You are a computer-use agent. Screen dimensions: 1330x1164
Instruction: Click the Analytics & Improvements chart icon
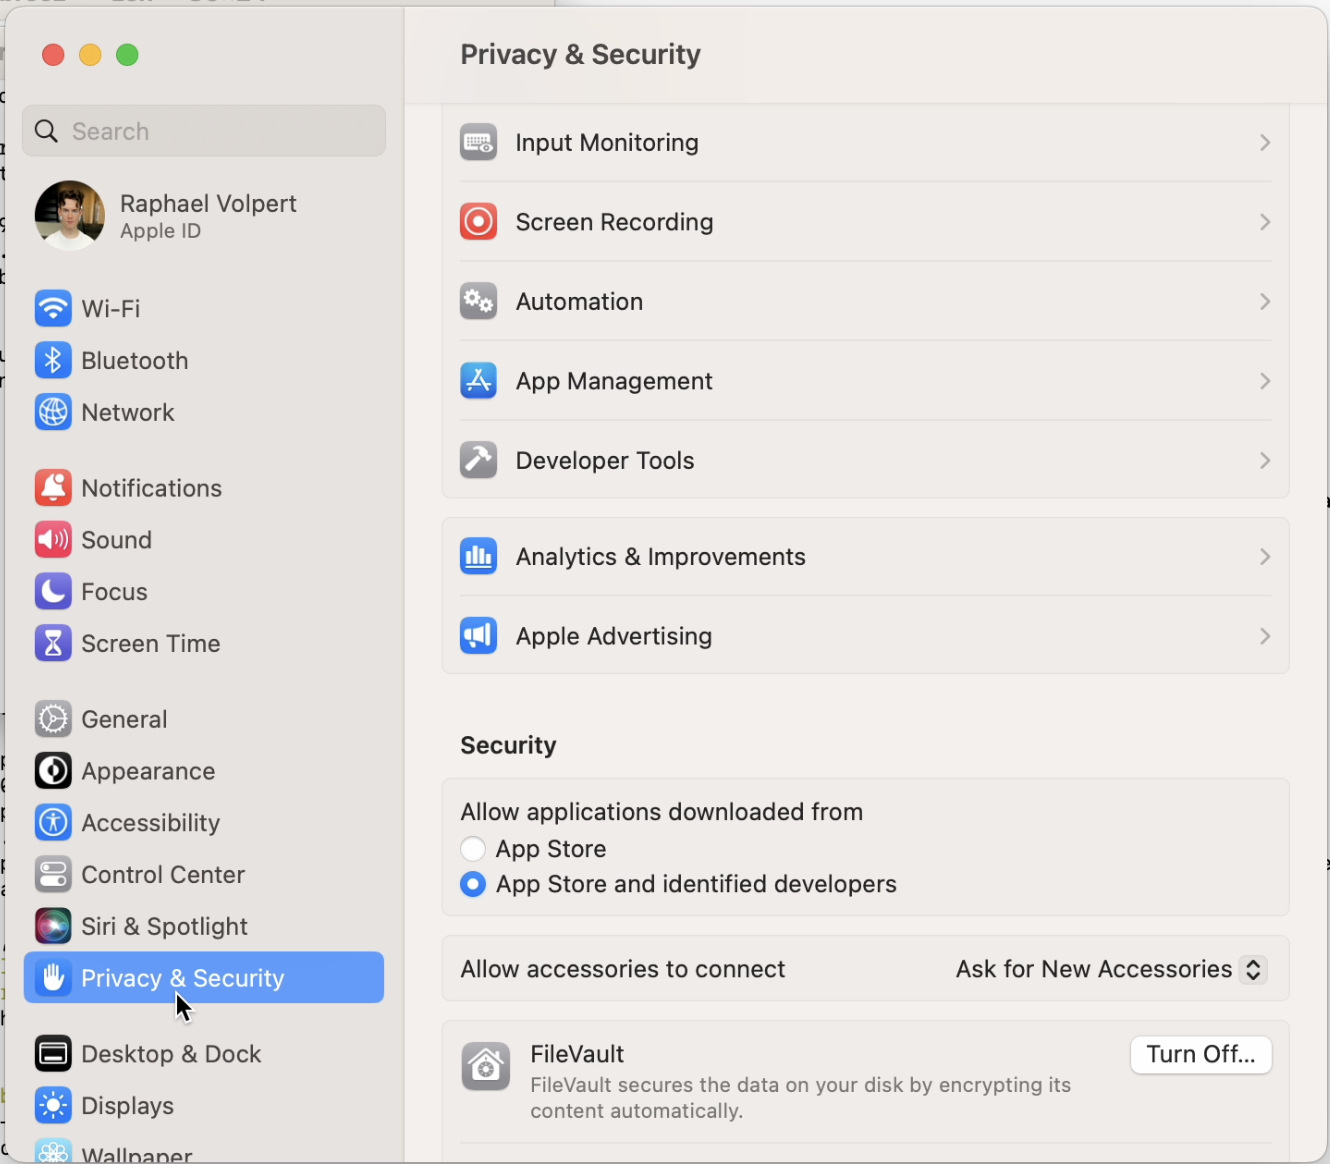pyautogui.click(x=479, y=557)
